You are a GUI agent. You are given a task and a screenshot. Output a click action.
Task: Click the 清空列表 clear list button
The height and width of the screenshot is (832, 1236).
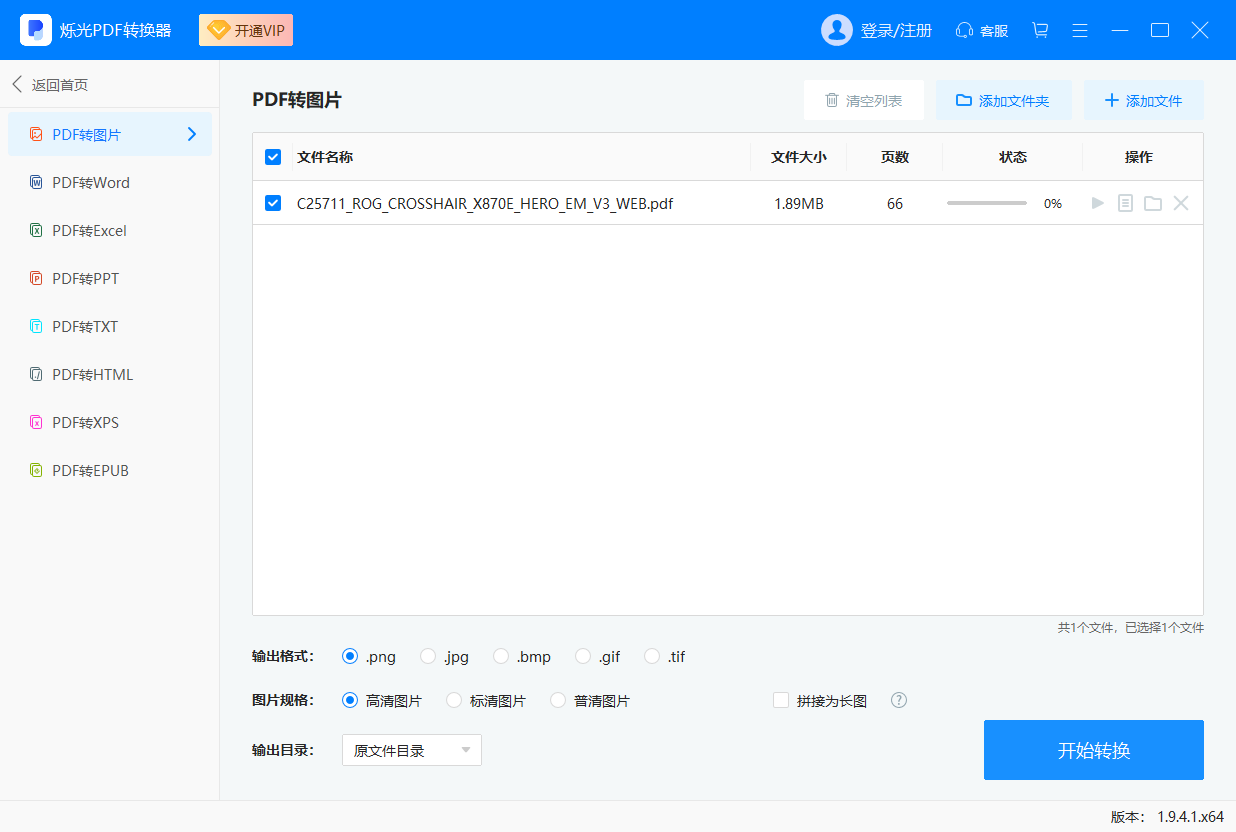pos(864,100)
